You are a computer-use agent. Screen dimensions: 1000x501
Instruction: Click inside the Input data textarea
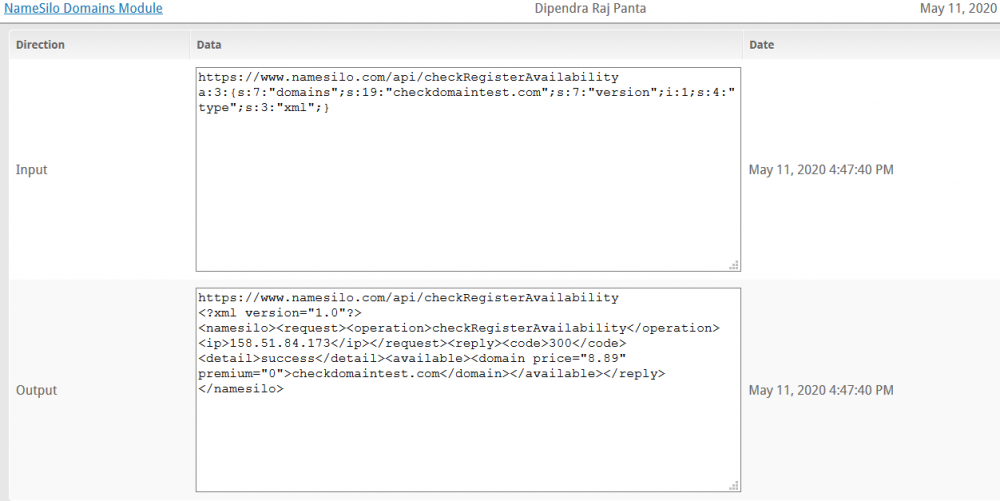click(468, 170)
